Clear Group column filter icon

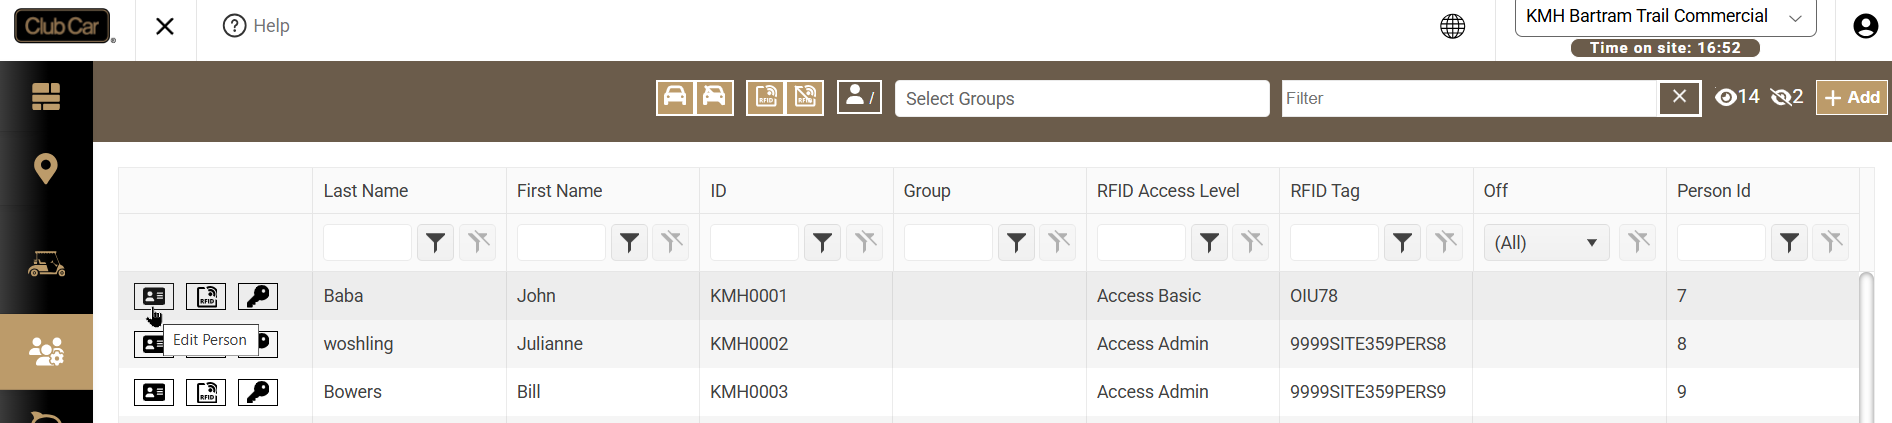tap(1058, 243)
